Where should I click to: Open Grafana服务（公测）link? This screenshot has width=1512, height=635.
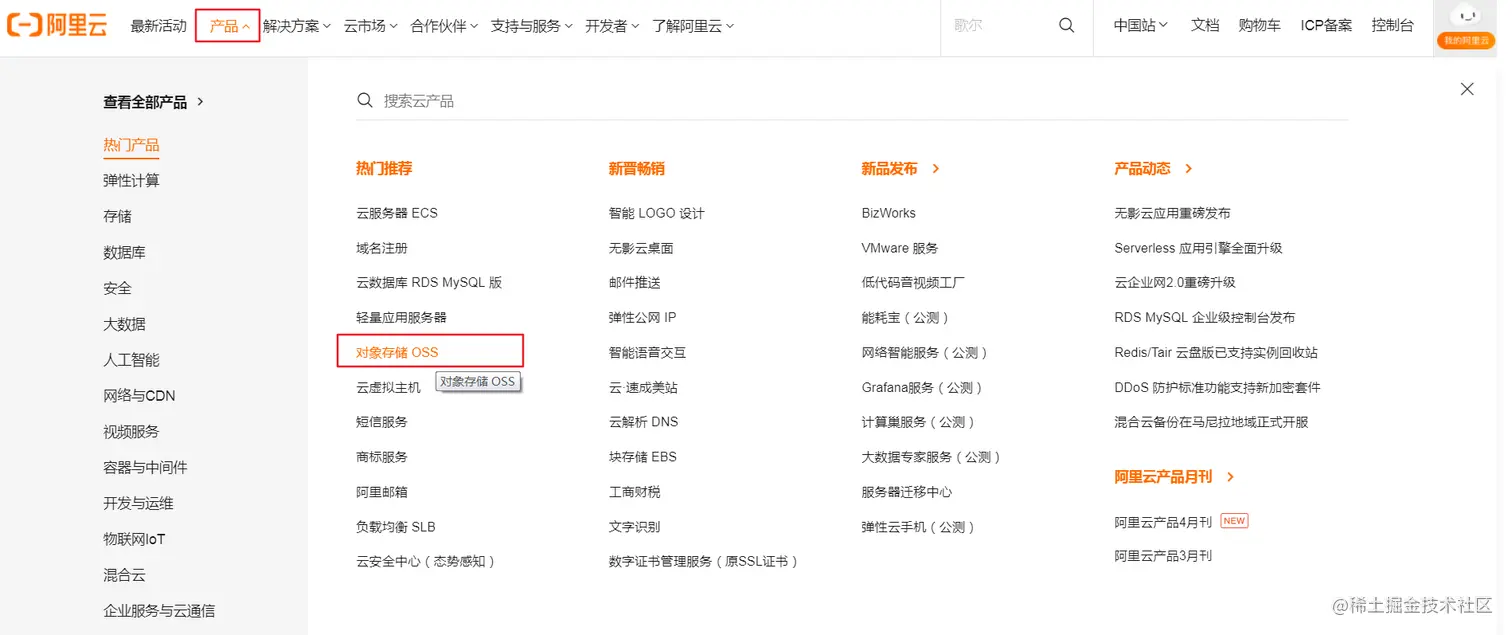click(x=925, y=387)
